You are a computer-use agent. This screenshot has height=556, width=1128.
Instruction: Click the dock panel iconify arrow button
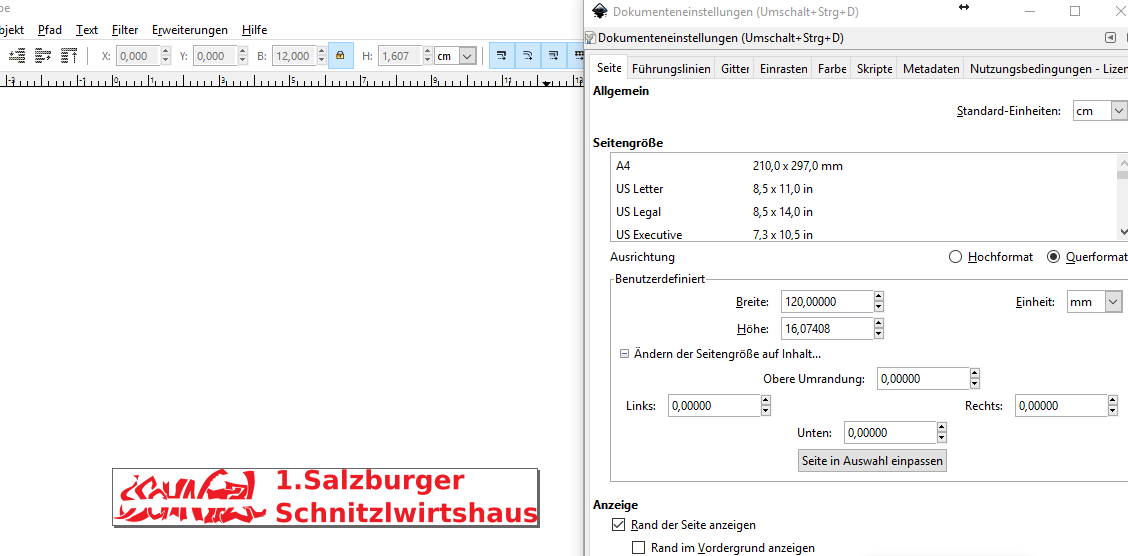click(x=1110, y=38)
